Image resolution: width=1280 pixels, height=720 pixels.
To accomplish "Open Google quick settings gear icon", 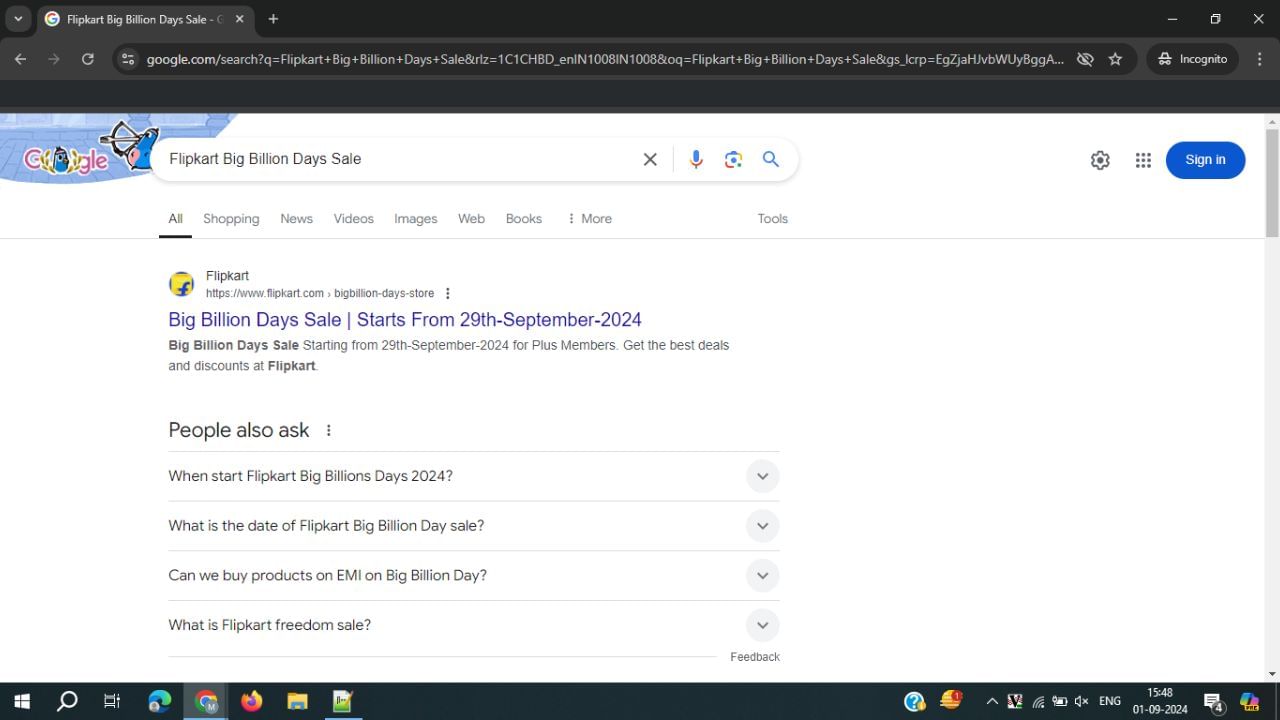I will pos(1100,160).
